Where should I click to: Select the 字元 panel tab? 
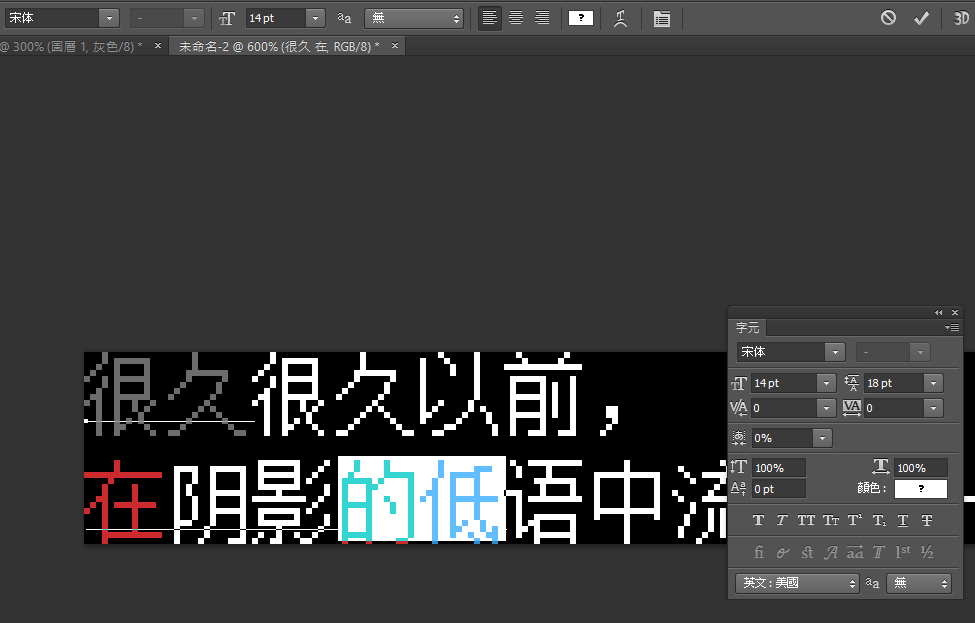747,328
